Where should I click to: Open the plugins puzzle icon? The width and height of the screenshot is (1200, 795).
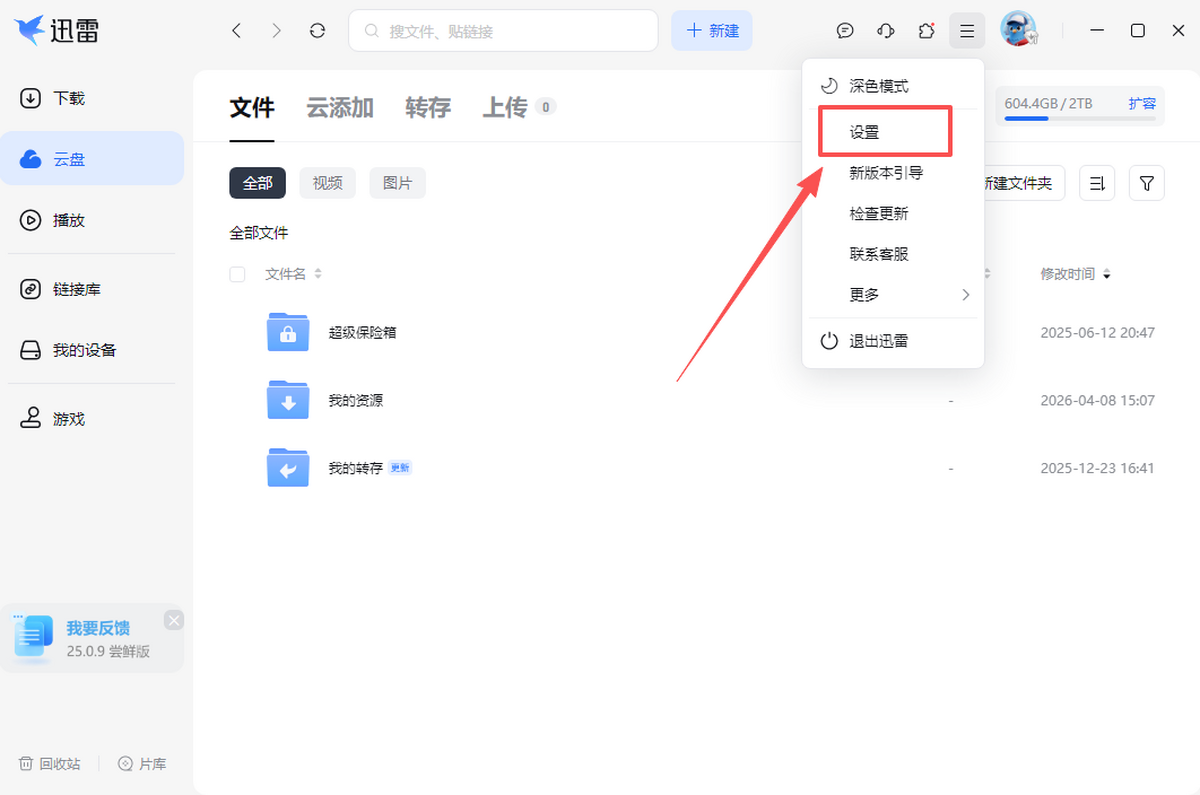click(926, 31)
